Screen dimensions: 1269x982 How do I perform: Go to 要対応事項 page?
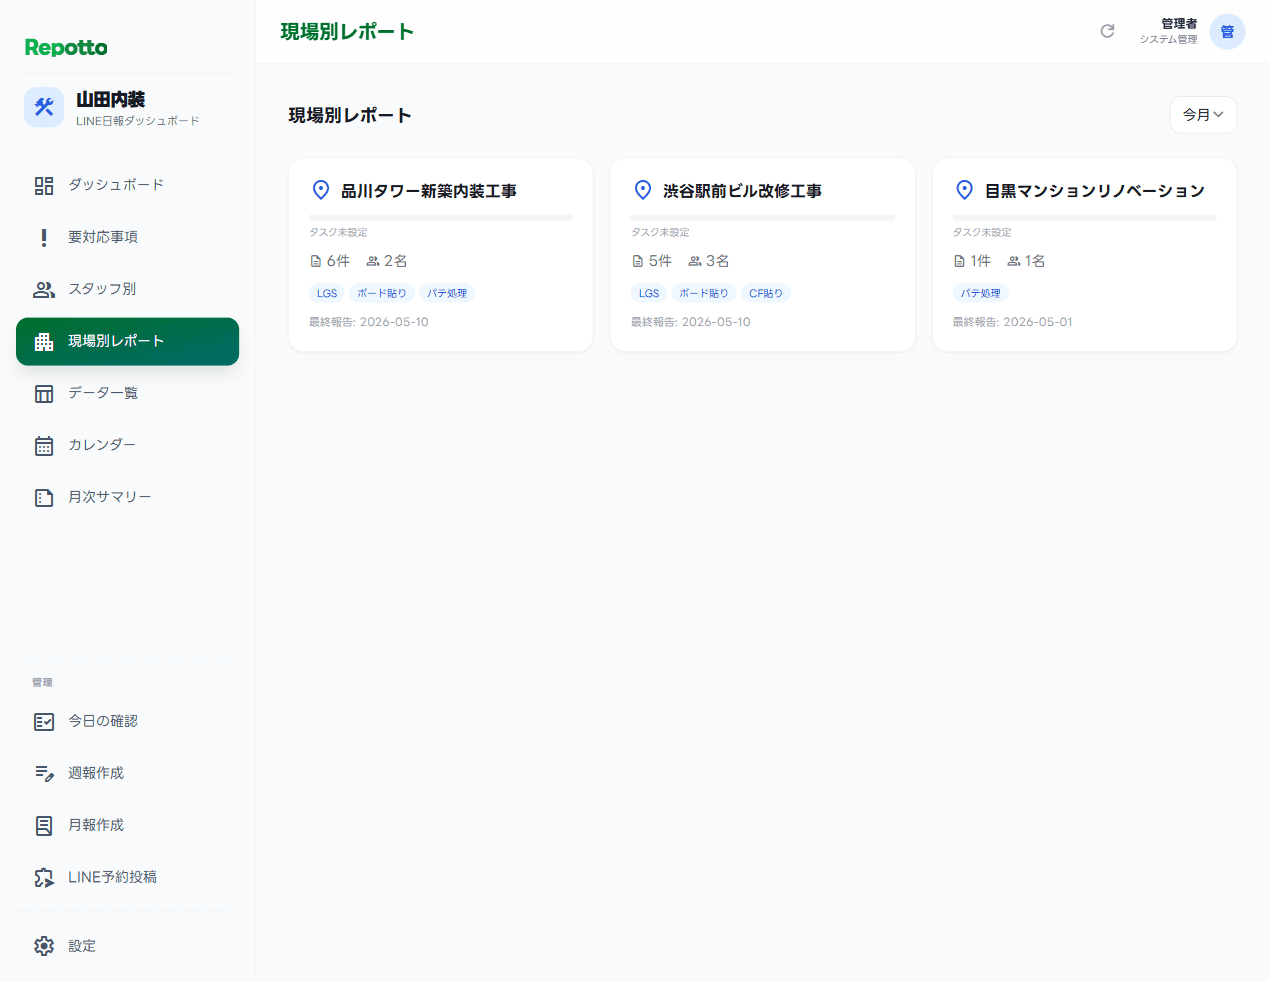127,237
